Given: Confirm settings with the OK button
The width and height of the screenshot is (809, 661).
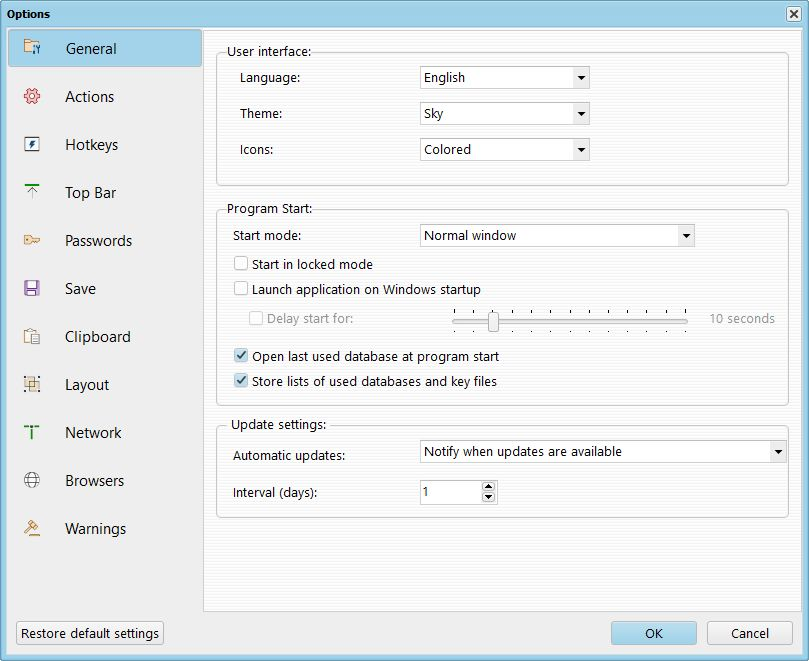Looking at the screenshot, I should (654, 633).
